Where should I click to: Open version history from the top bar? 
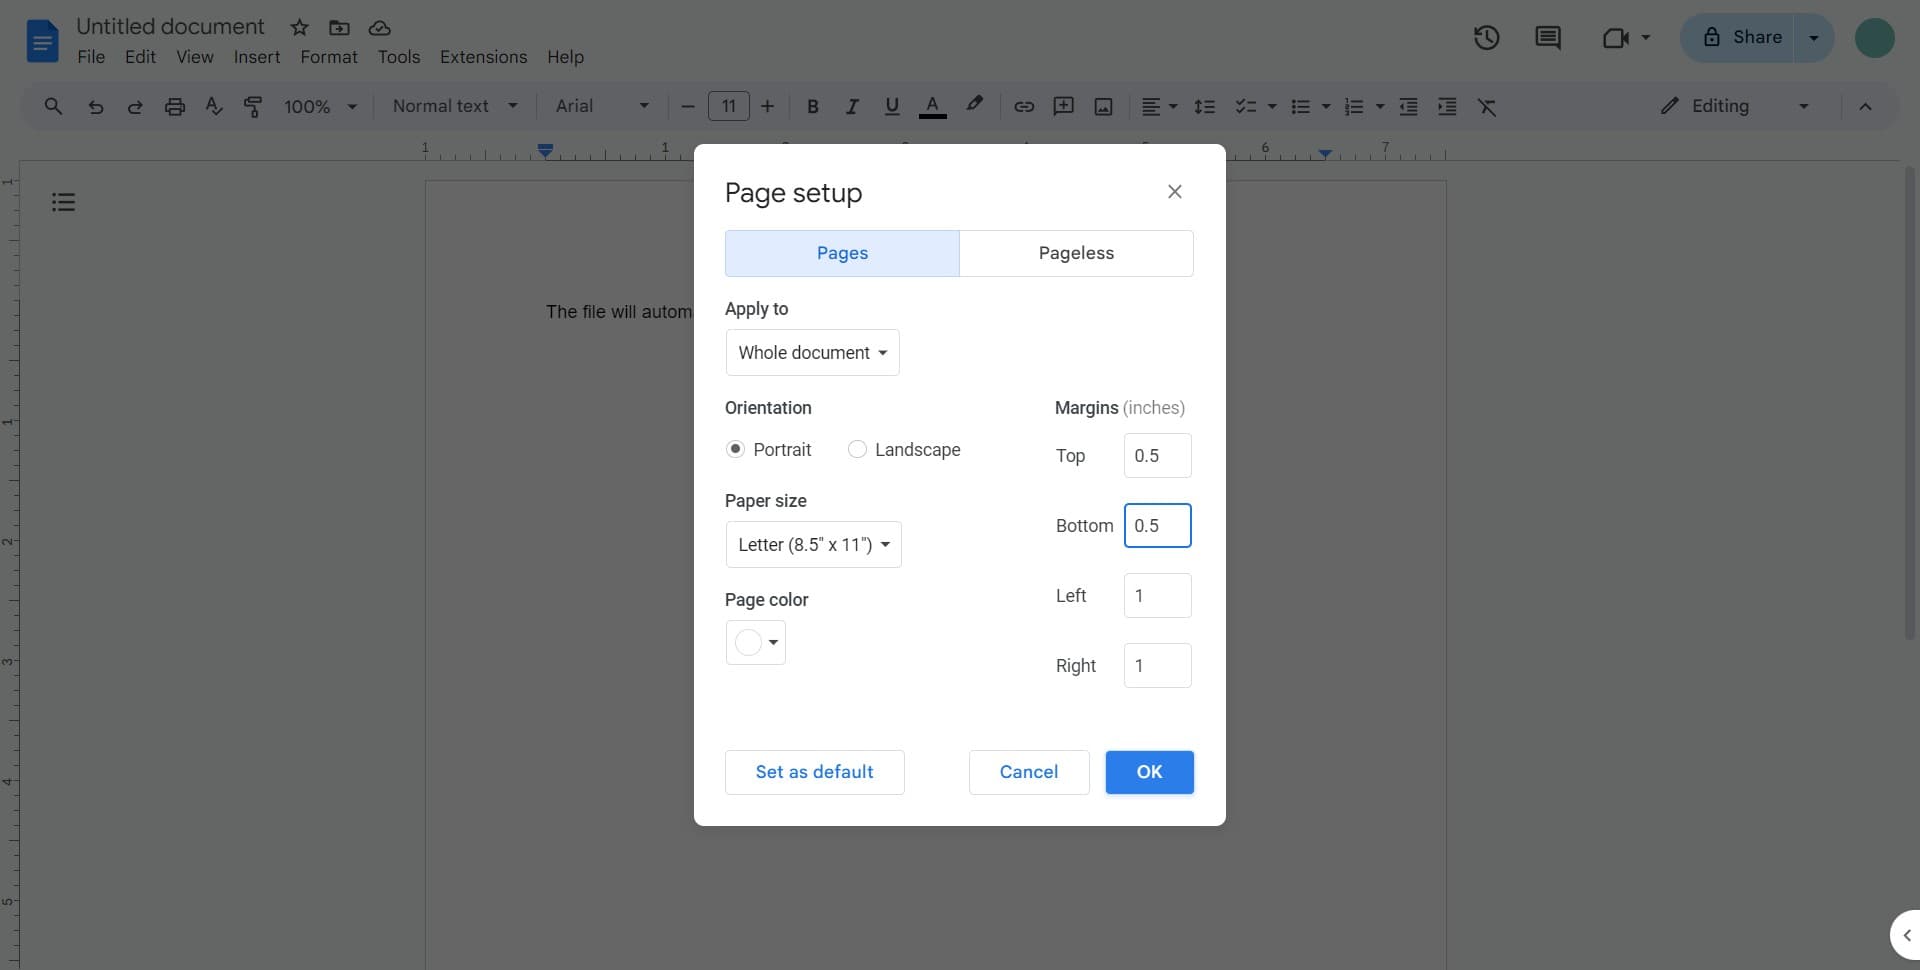[1486, 37]
